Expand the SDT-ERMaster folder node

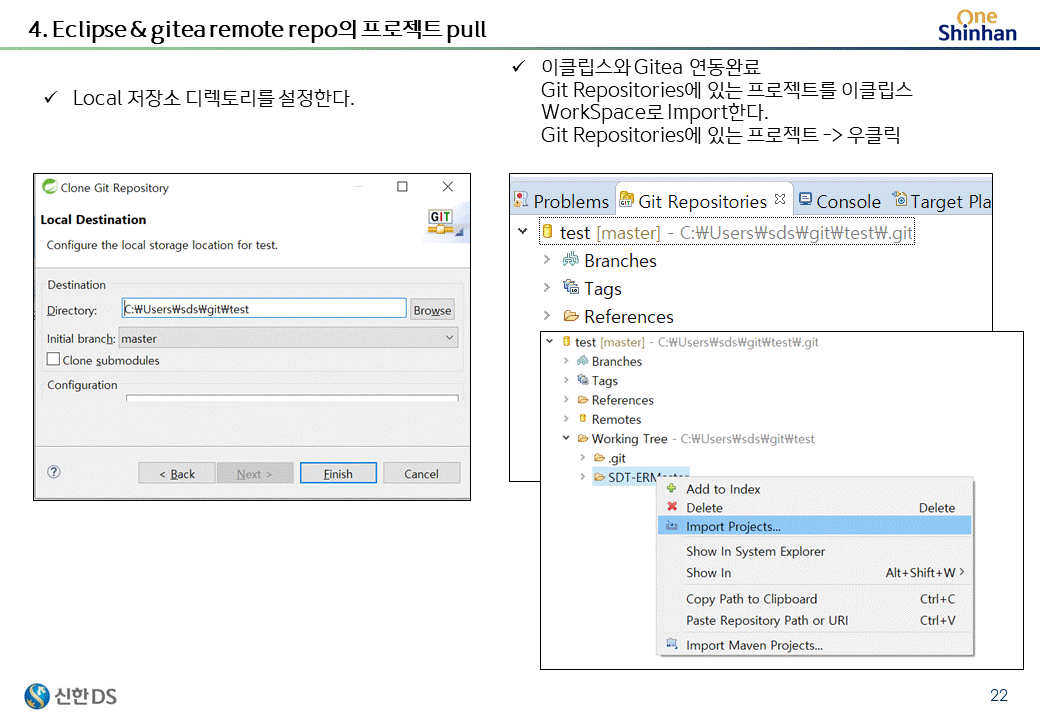pyautogui.click(x=582, y=477)
